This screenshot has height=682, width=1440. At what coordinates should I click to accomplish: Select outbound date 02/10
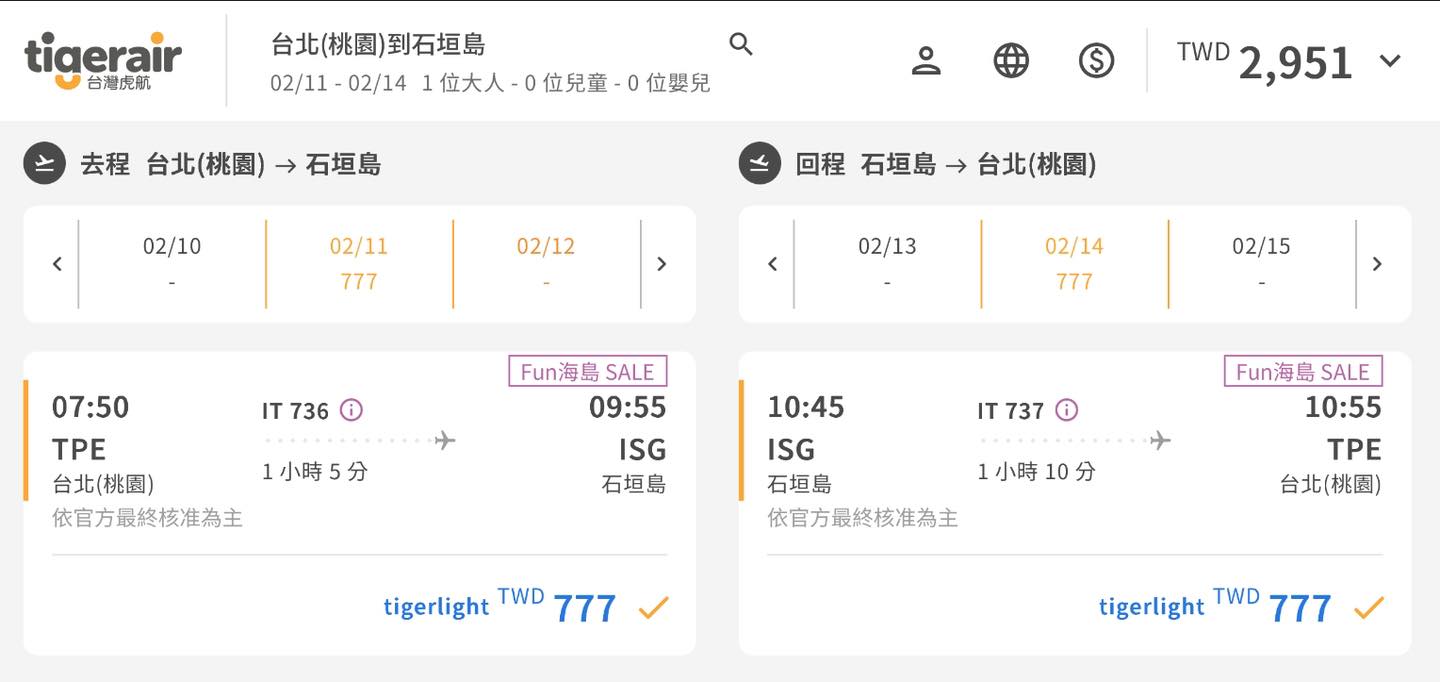172,264
